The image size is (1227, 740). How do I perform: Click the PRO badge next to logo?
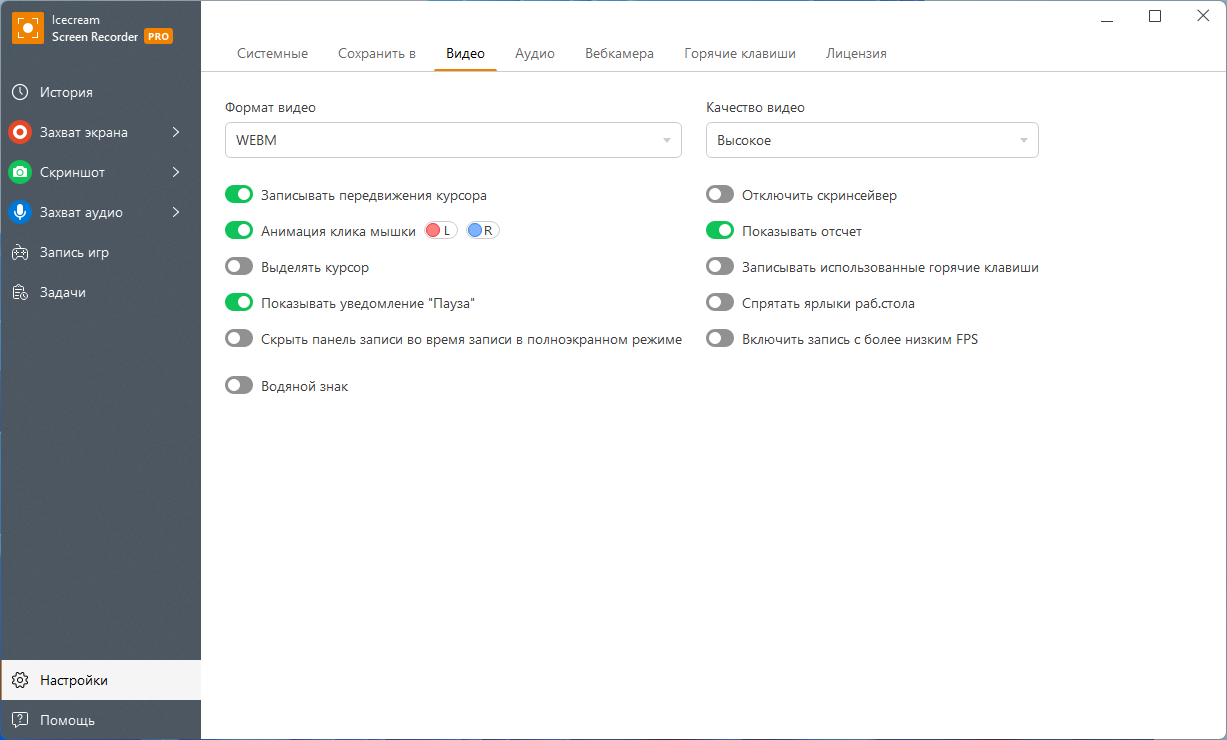coord(158,36)
